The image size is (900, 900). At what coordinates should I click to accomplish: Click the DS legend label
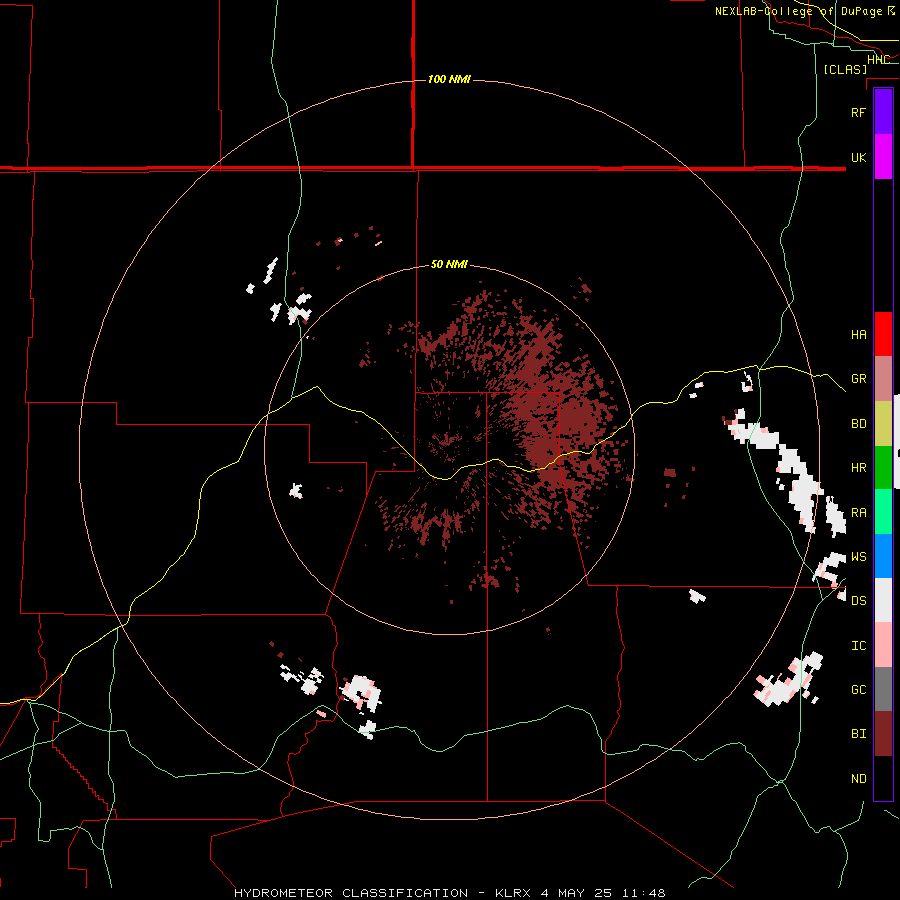pos(858,601)
